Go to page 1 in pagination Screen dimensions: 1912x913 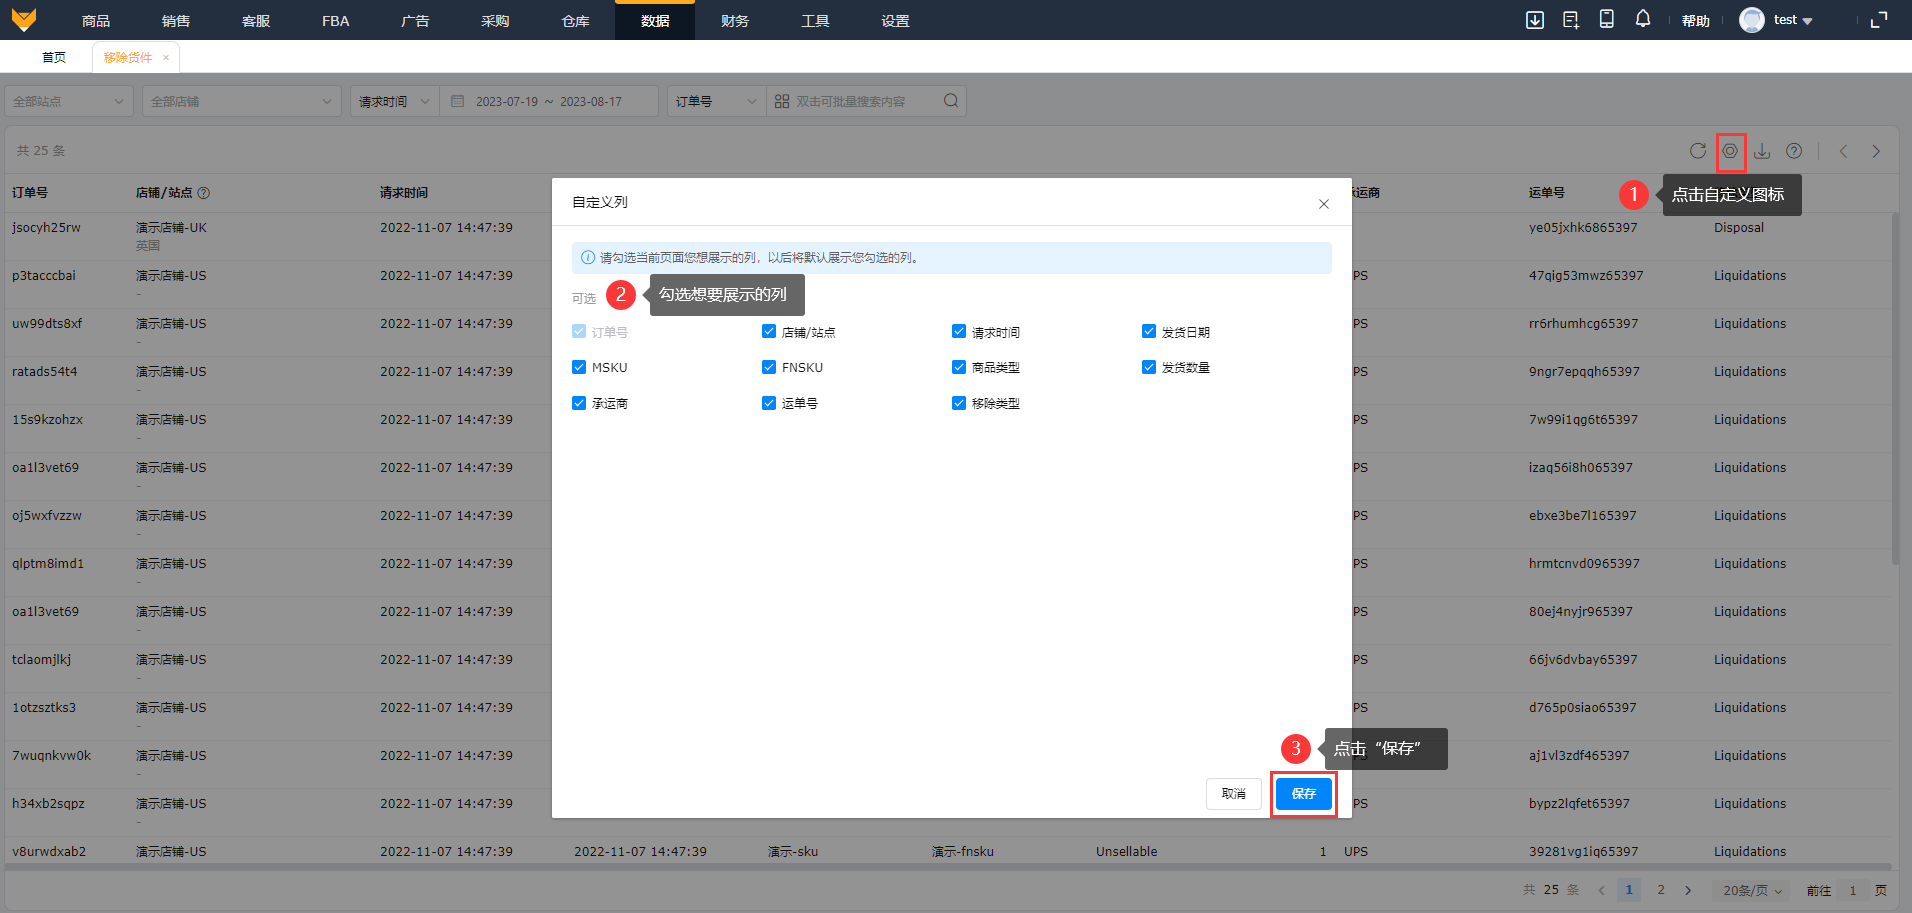click(x=1629, y=890)
